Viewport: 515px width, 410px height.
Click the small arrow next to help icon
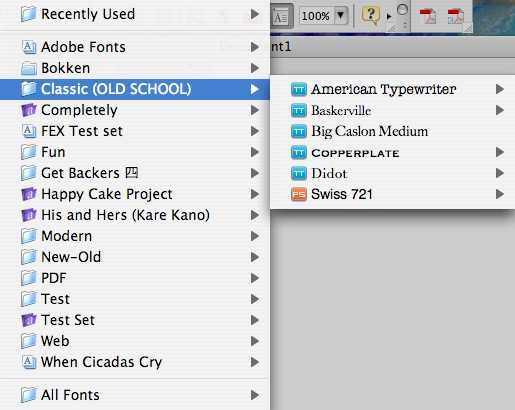coord(389,16)
